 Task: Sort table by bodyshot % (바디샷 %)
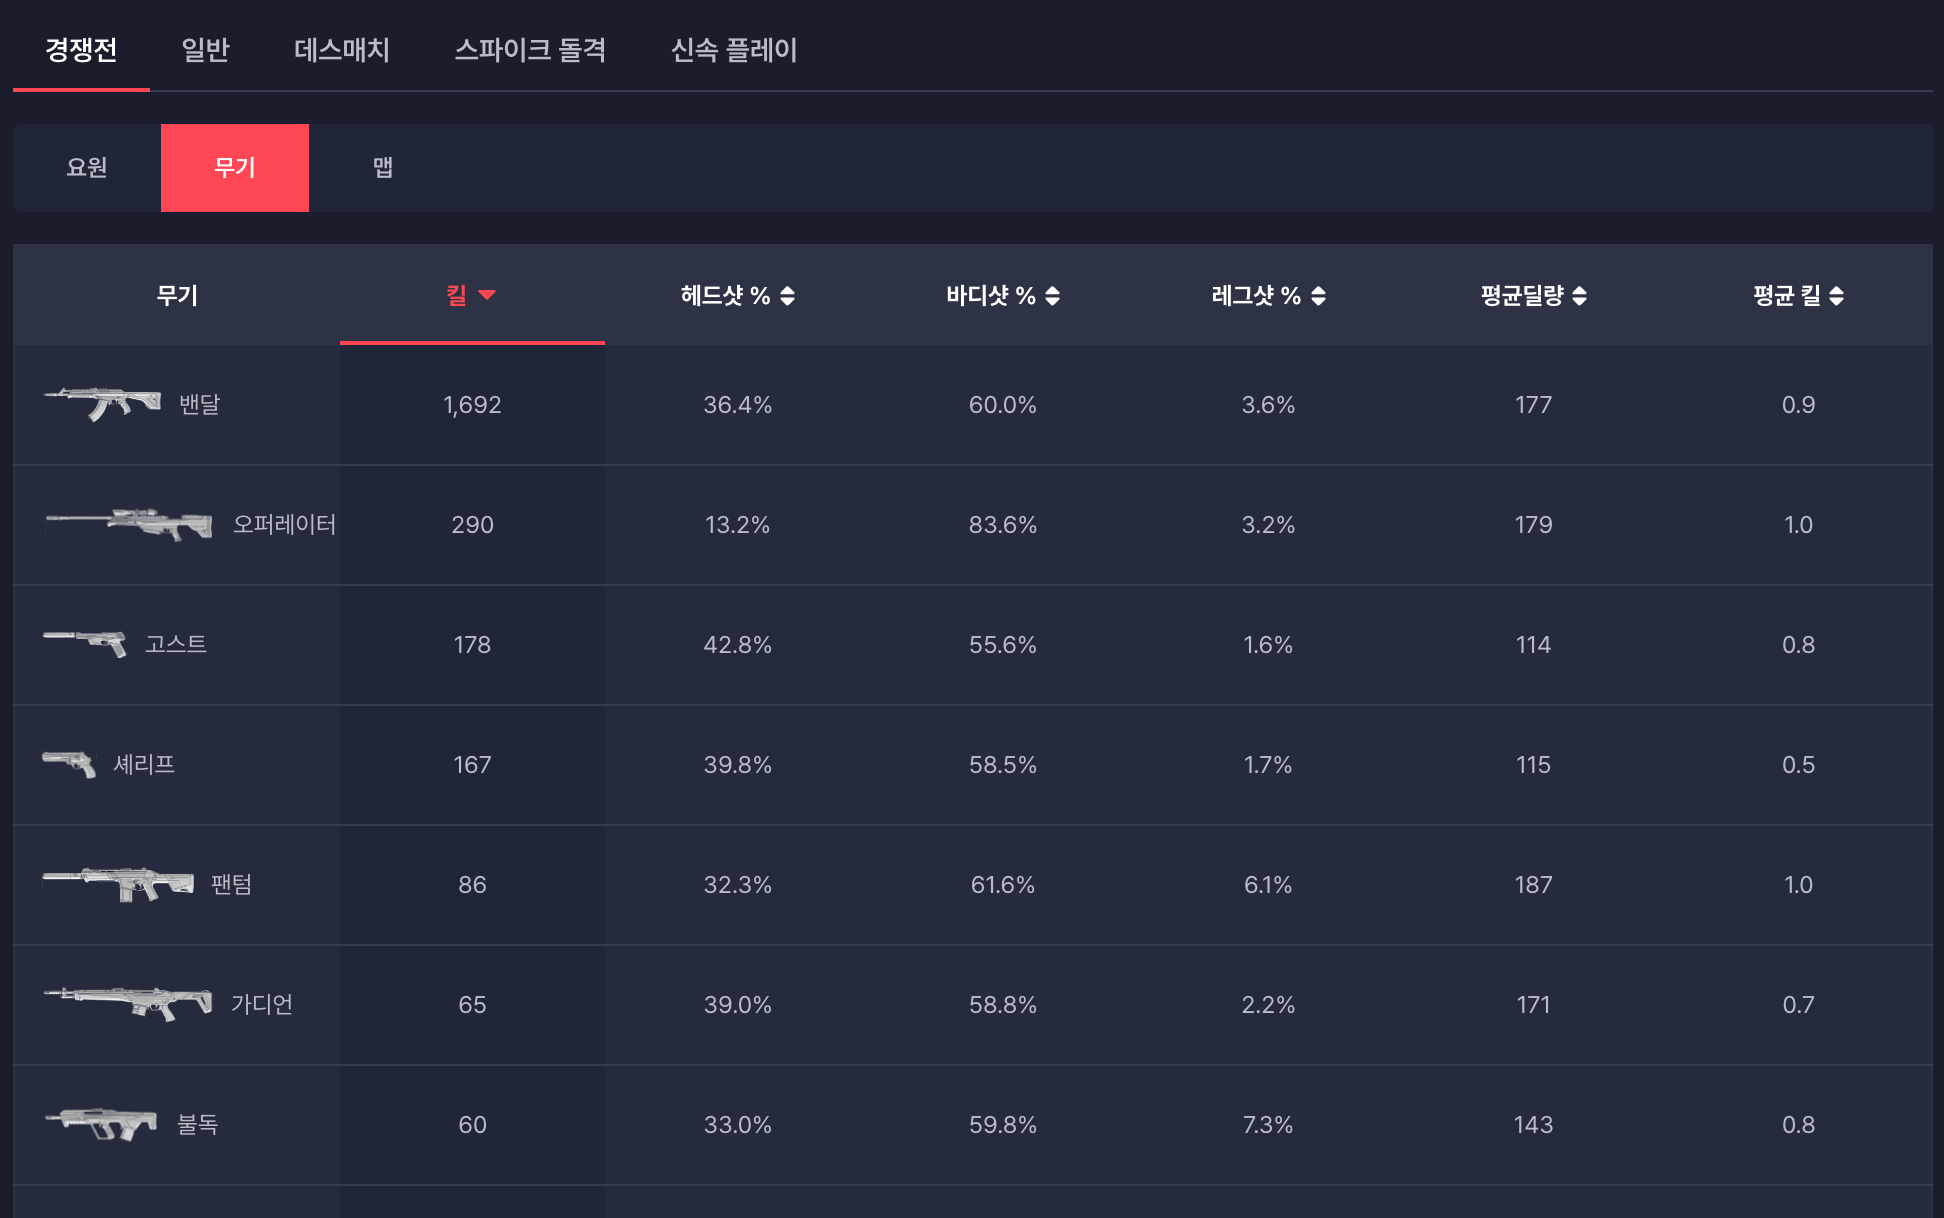coord(1002,296)
